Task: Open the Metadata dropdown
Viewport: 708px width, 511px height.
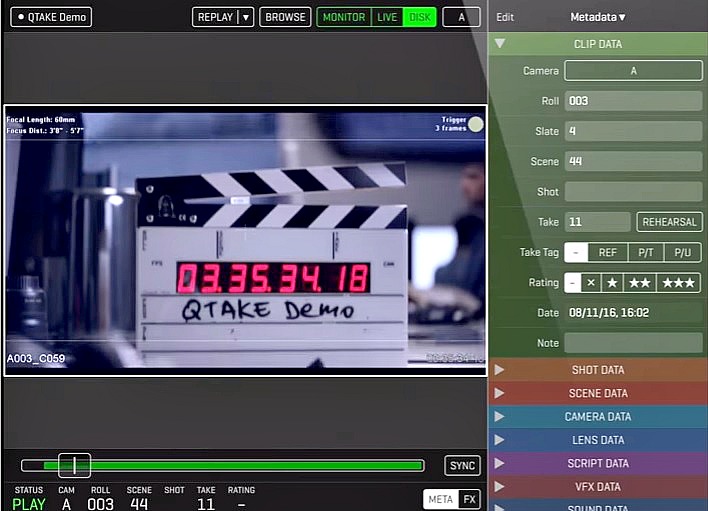Action: [598, 17]
